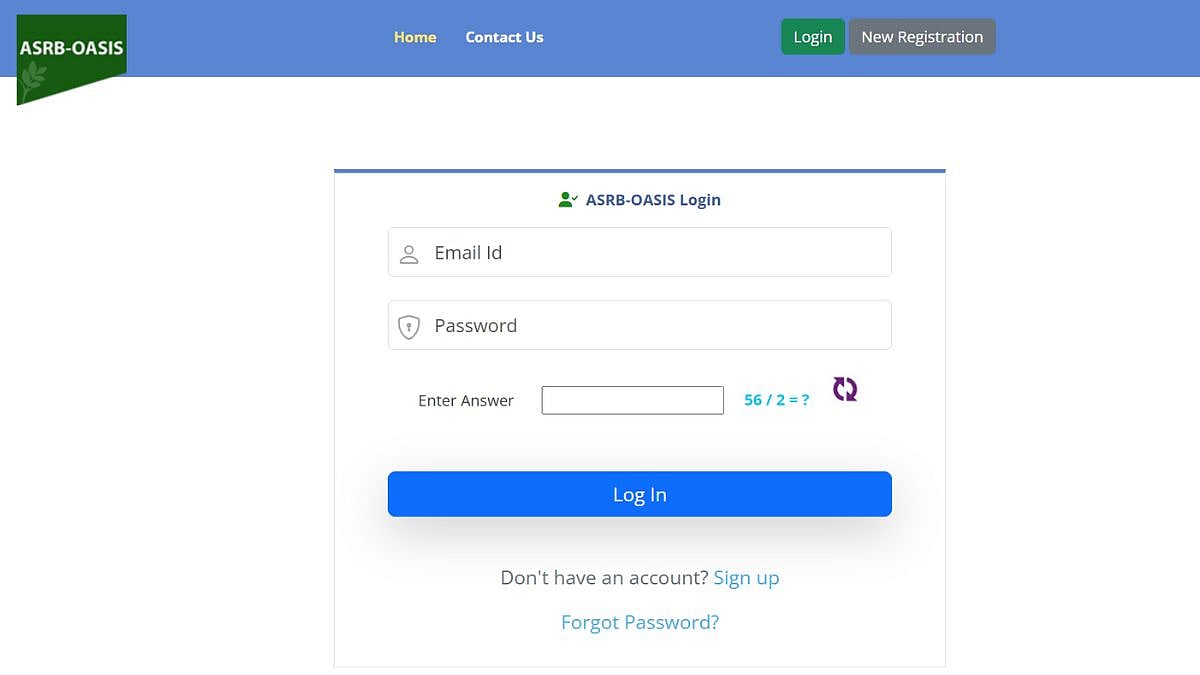Click the captcha question 56 / 2
This screenshot has height=675, width=1200.
coord(776,399)
